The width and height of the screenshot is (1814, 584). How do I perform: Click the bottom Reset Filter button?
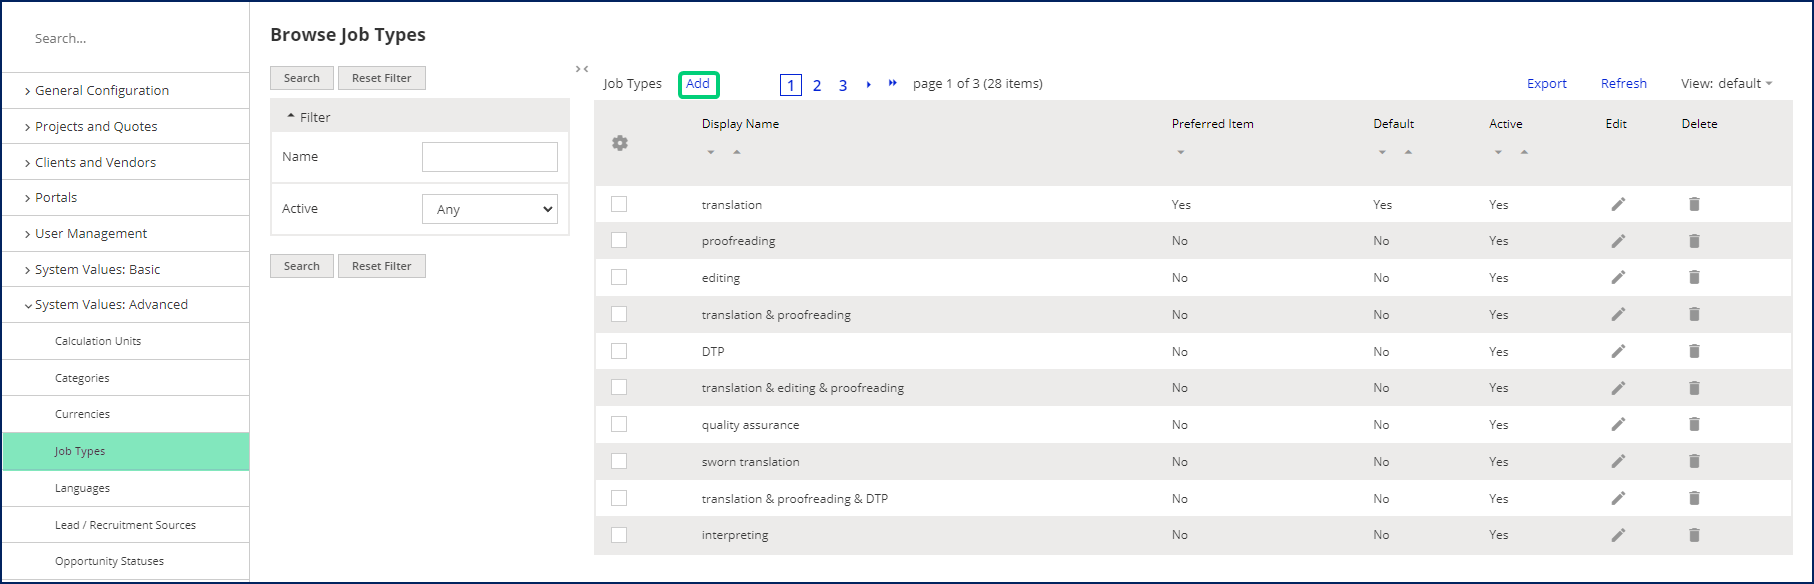(382, 266)
